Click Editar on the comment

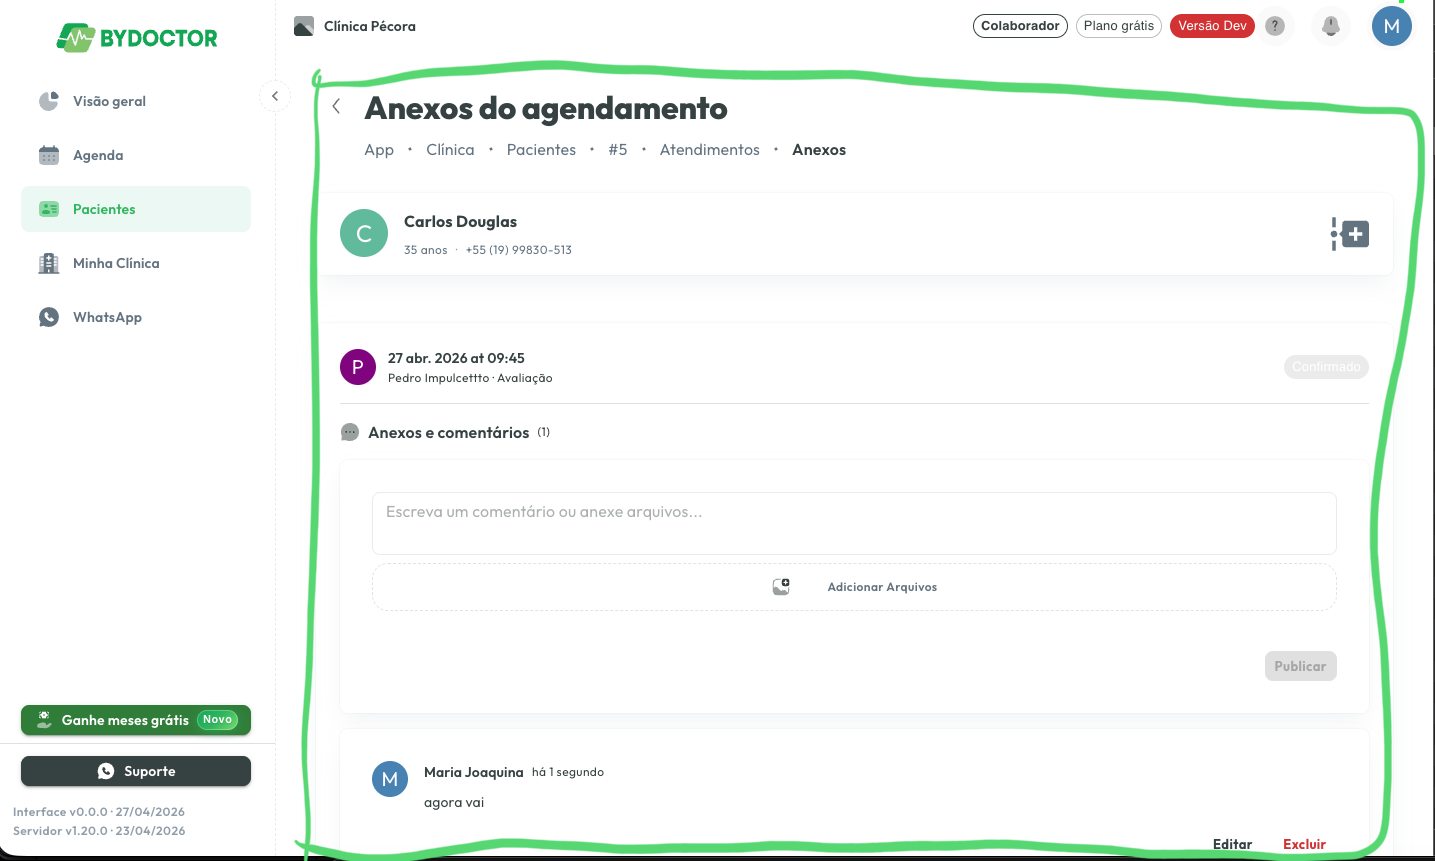coord(1232,844)
